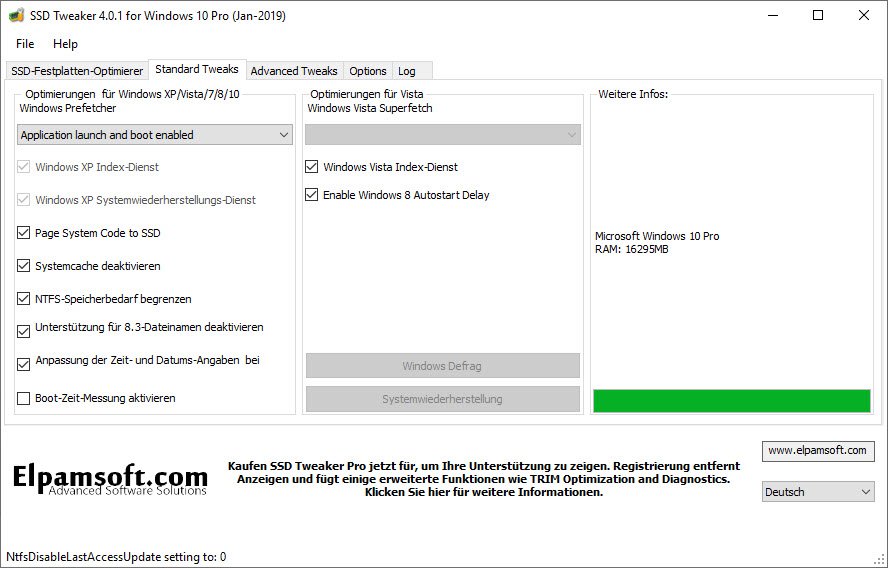
Task: Click 'Optimierungen für Windows XP/Vista/7/8/10' label
Action: pos(132,94)
